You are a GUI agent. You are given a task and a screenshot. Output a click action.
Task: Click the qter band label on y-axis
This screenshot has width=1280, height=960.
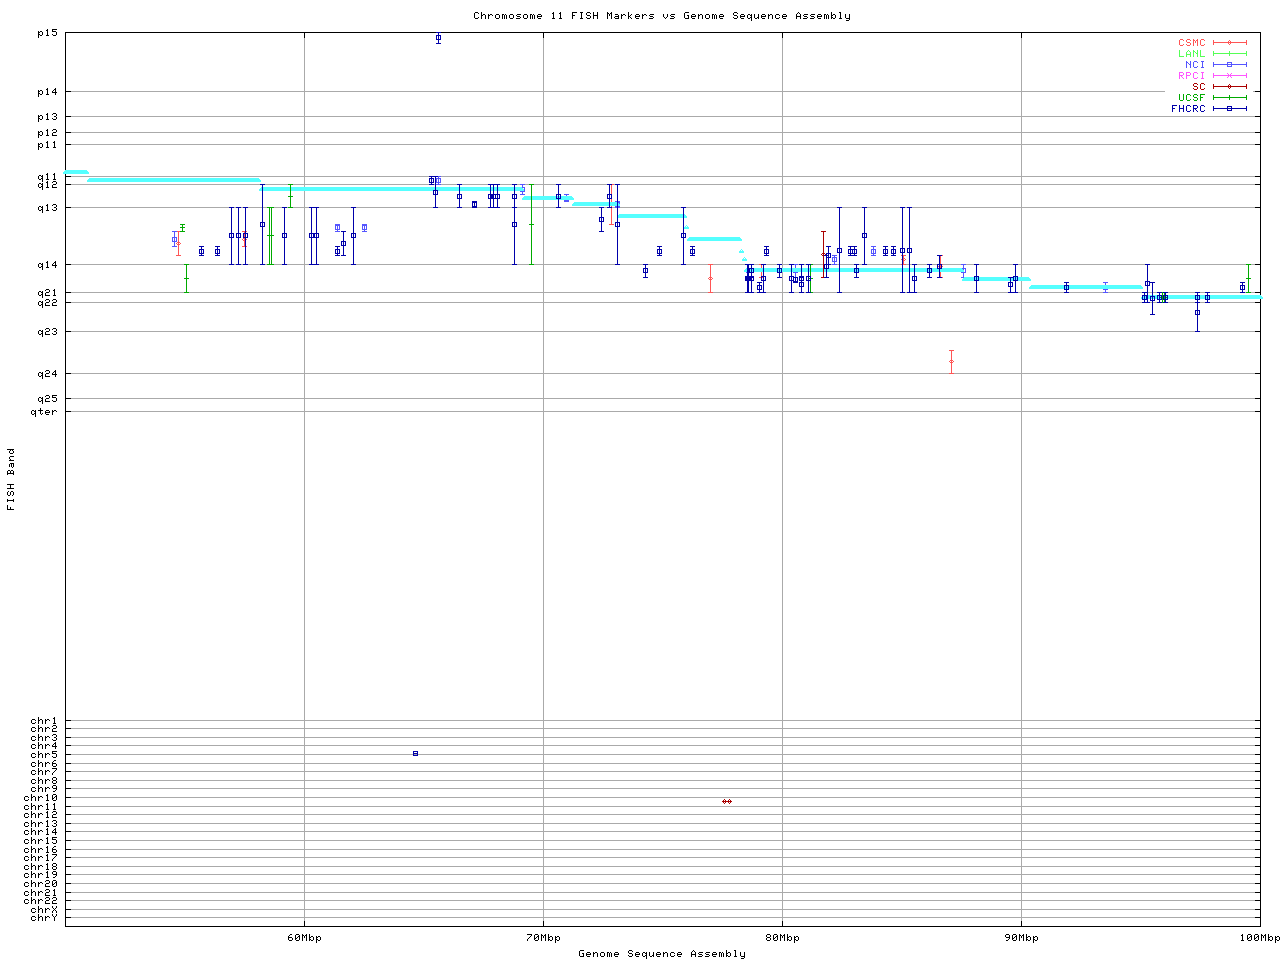(44, 411)
